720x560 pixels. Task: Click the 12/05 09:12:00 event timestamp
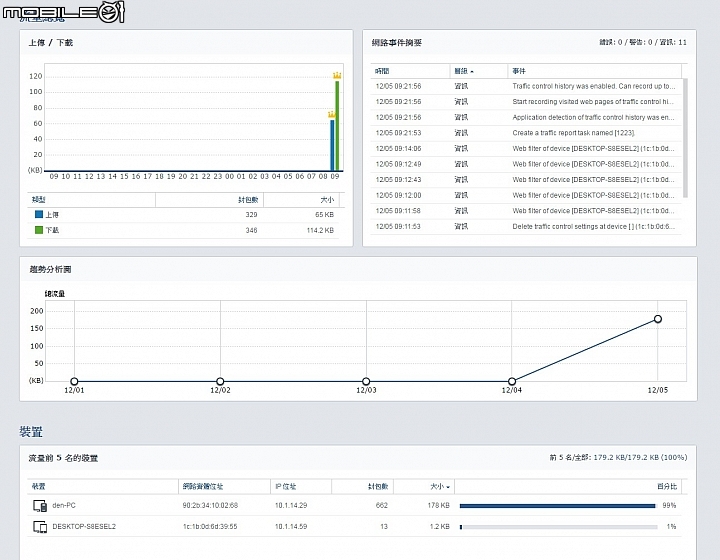[x=399, y=196]
